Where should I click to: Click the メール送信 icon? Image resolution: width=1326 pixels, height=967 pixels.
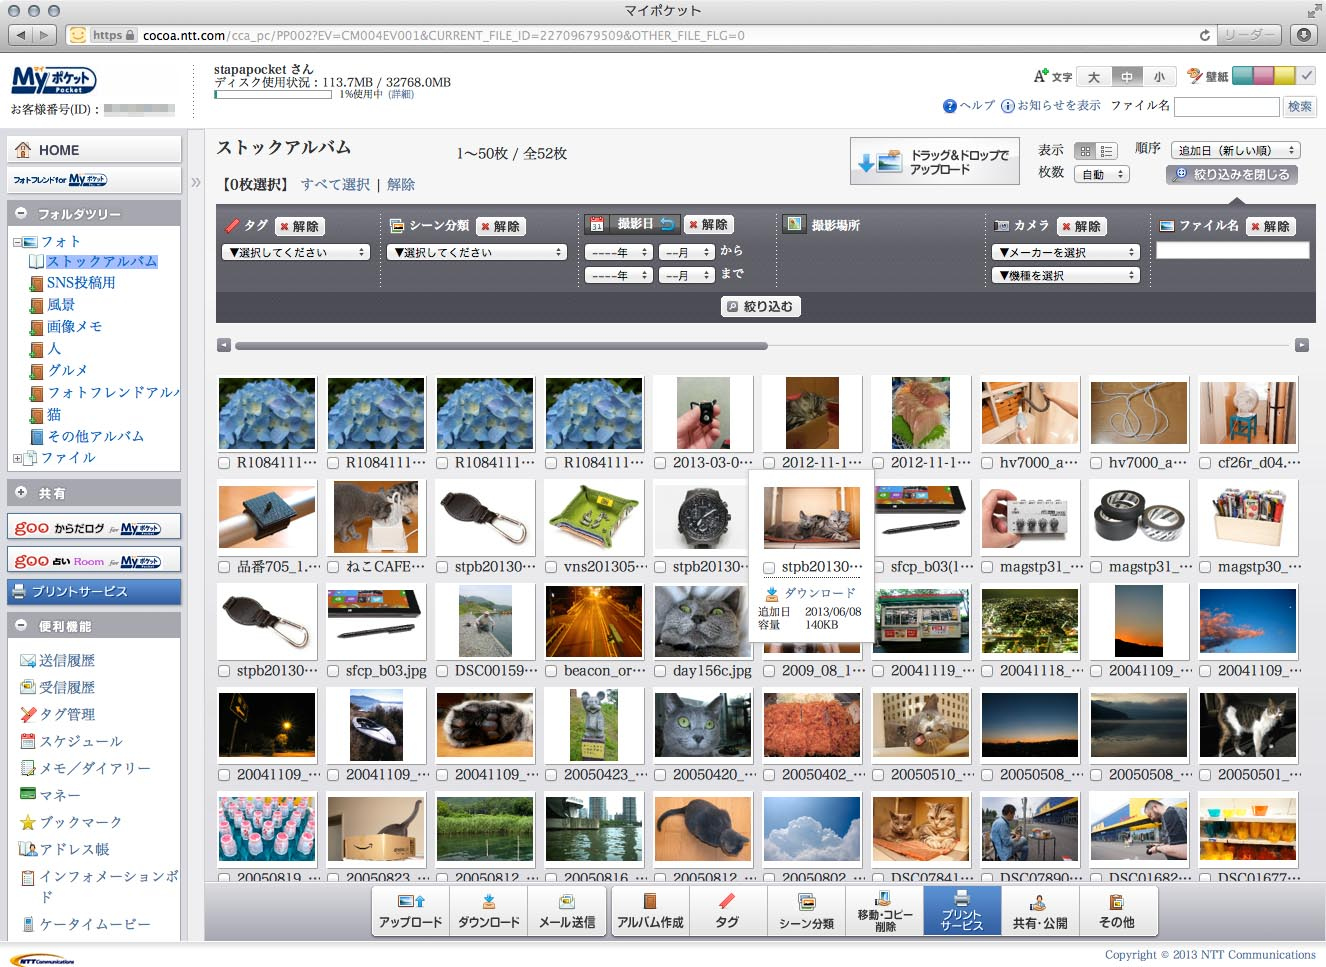(x=567, y=910)
